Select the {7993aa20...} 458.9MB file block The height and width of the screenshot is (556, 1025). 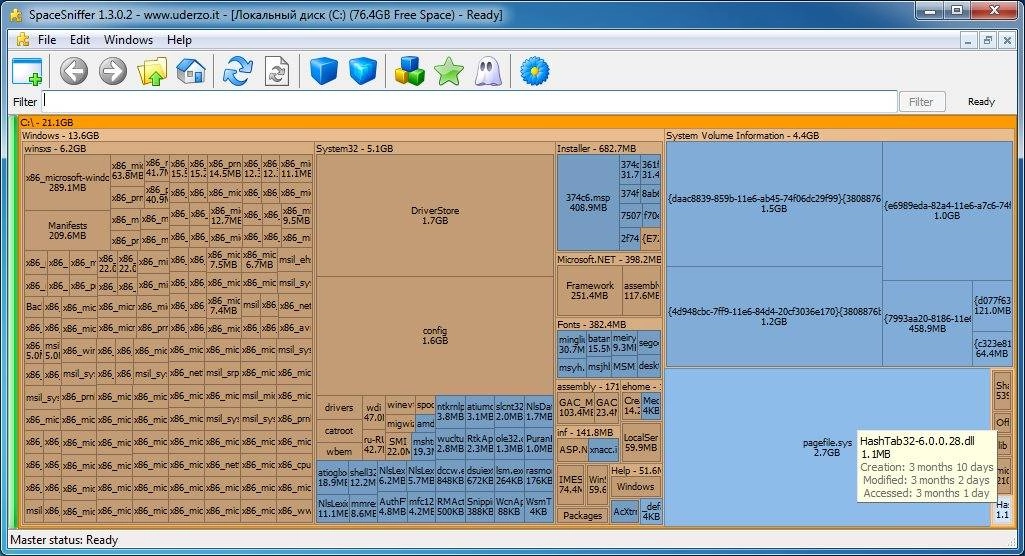927,323
